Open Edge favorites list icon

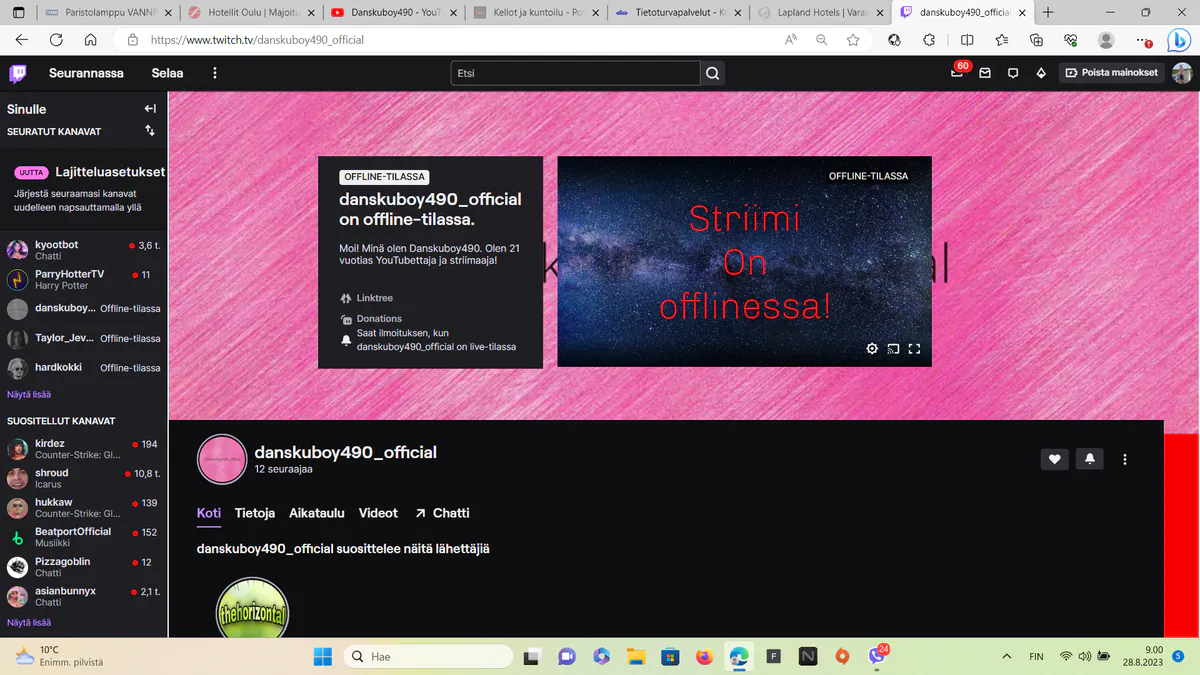point(1002,40)
